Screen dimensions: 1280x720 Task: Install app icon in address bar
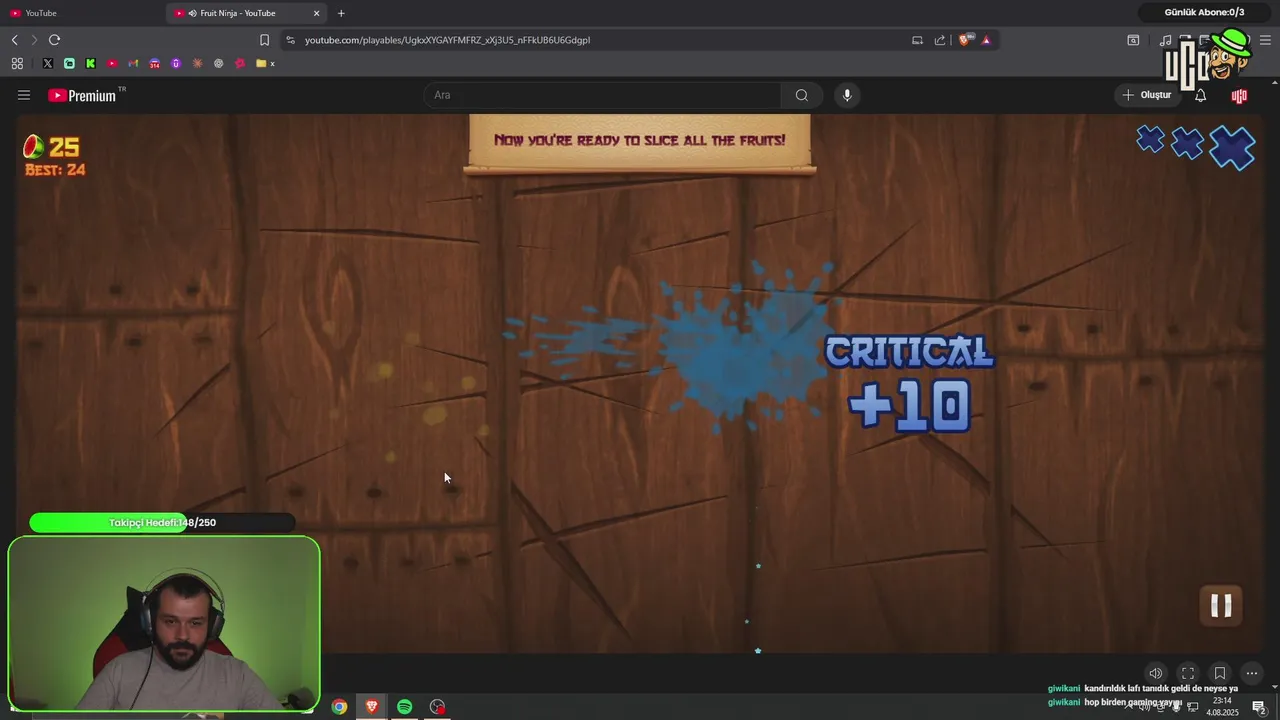pos(917,40)
